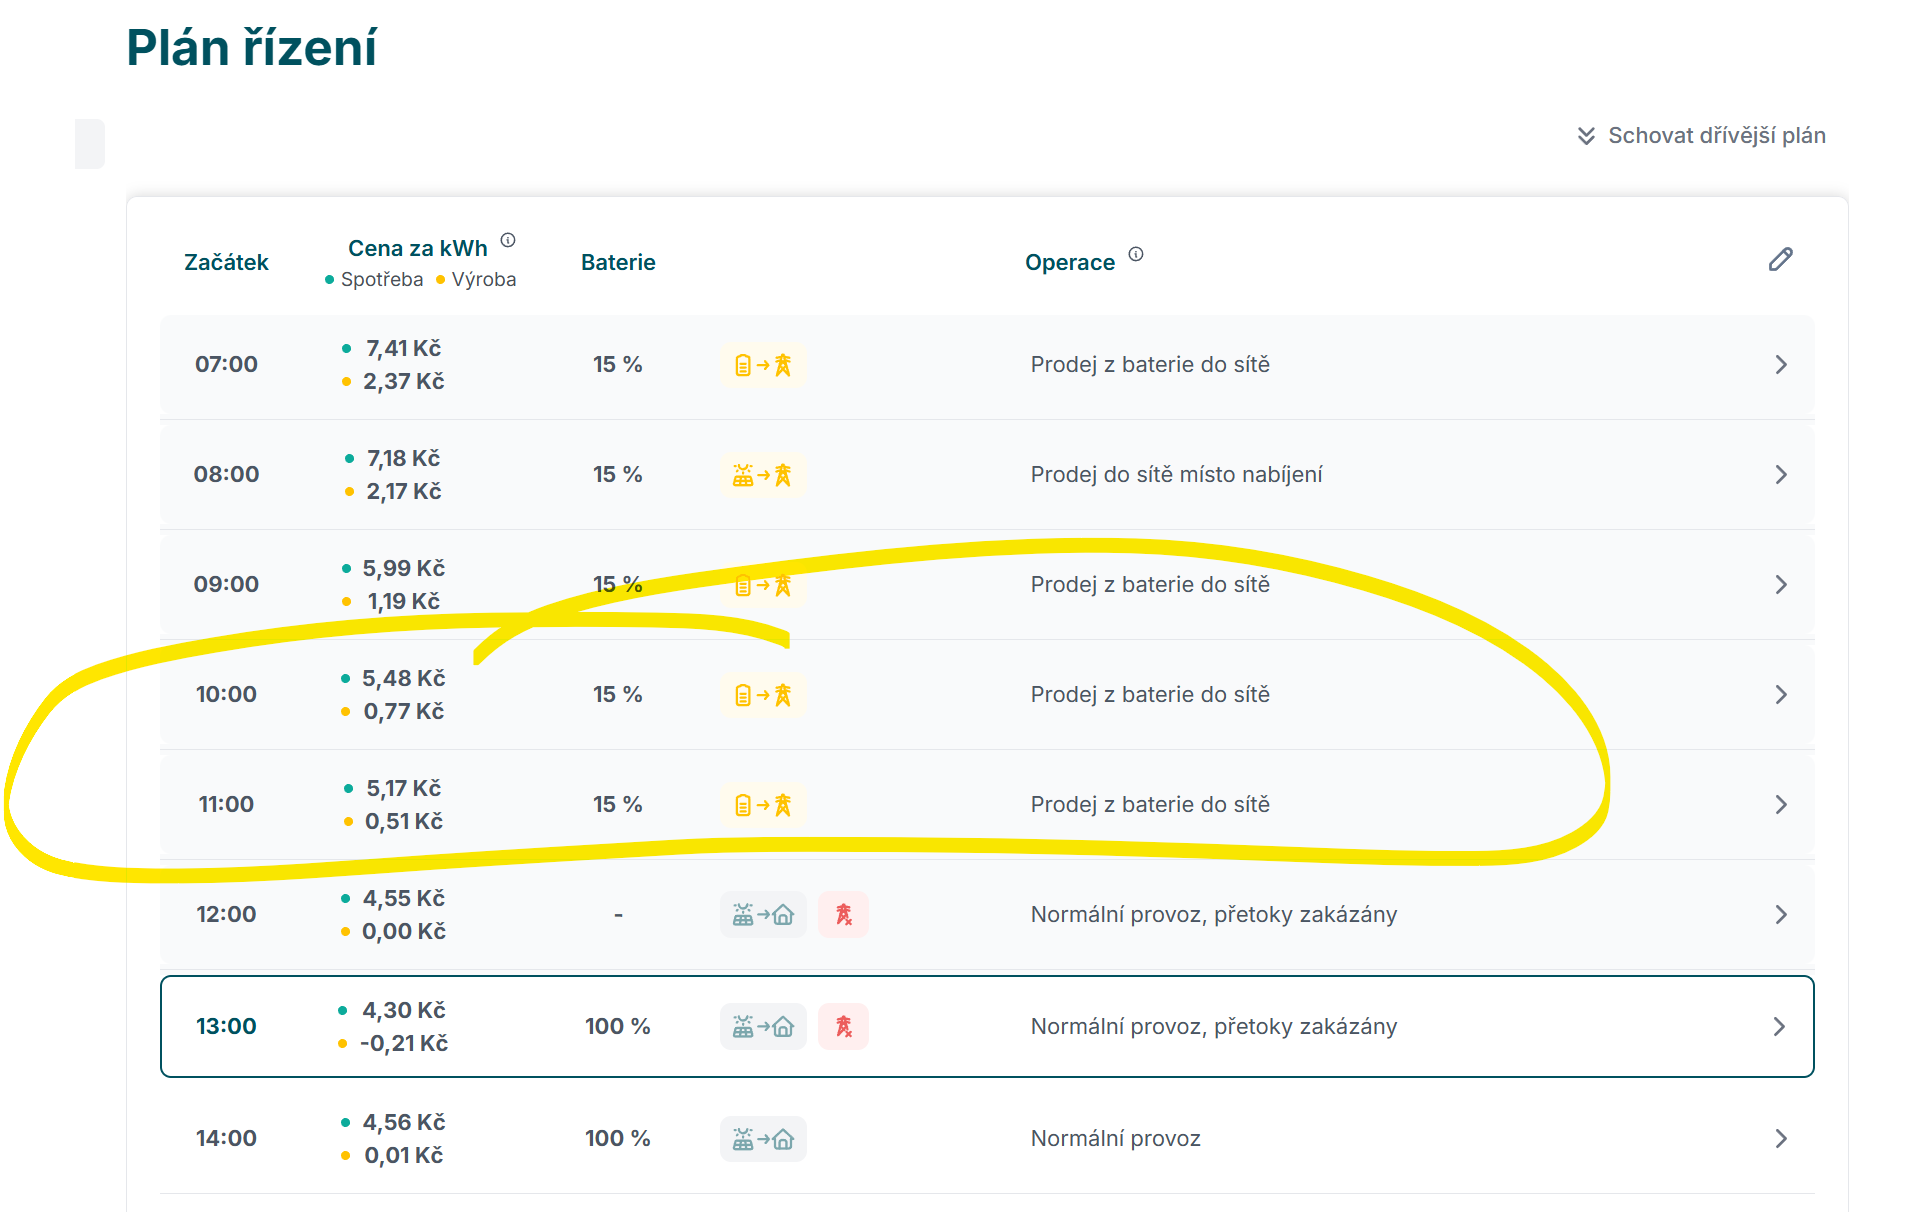Screen dimensions: 1927x1212
Task: Click consumption price 7,18 Kč
Action: [x=403, y=459]
